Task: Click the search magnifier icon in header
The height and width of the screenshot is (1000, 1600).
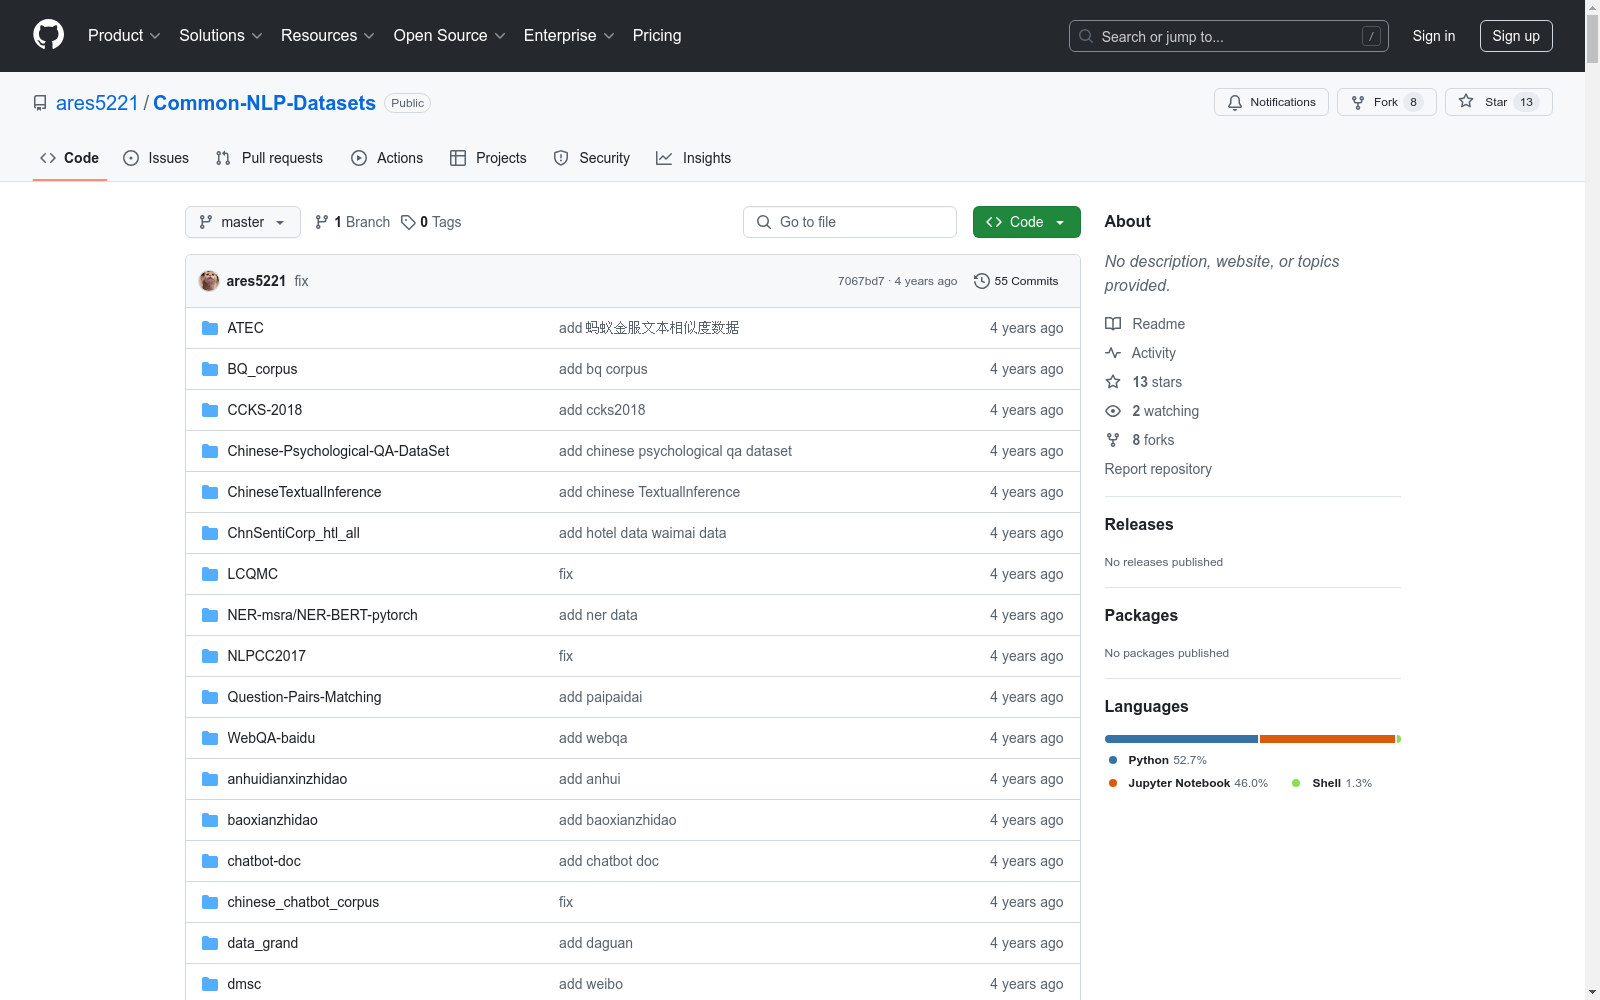Action: (1086, 36)
